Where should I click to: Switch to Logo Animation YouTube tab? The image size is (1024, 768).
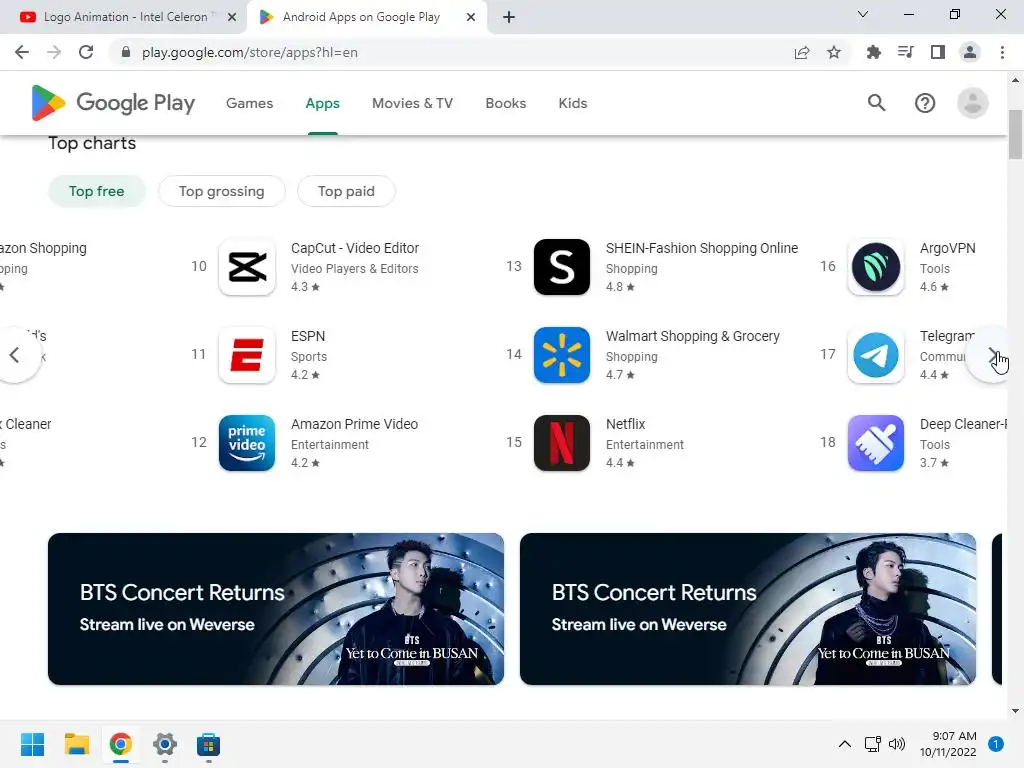coord(124,17)
